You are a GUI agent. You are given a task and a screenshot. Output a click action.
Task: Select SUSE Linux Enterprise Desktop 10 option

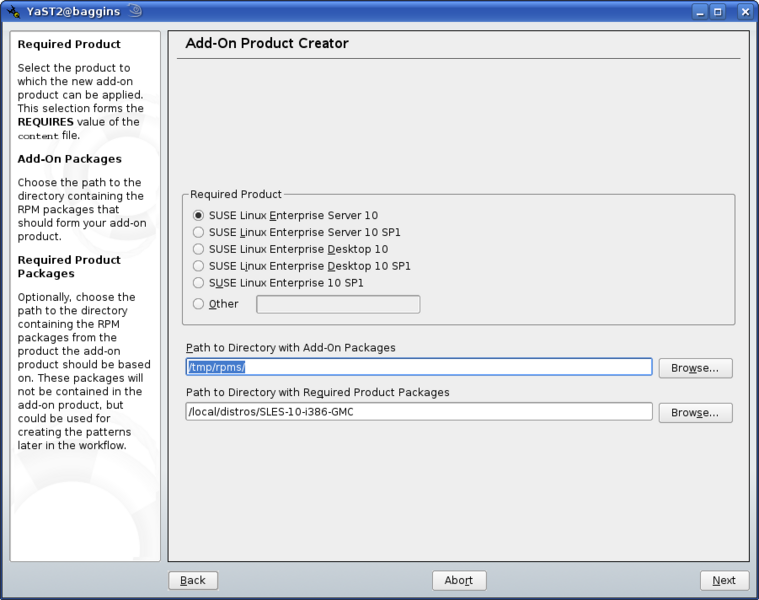(x=199, y=249)
